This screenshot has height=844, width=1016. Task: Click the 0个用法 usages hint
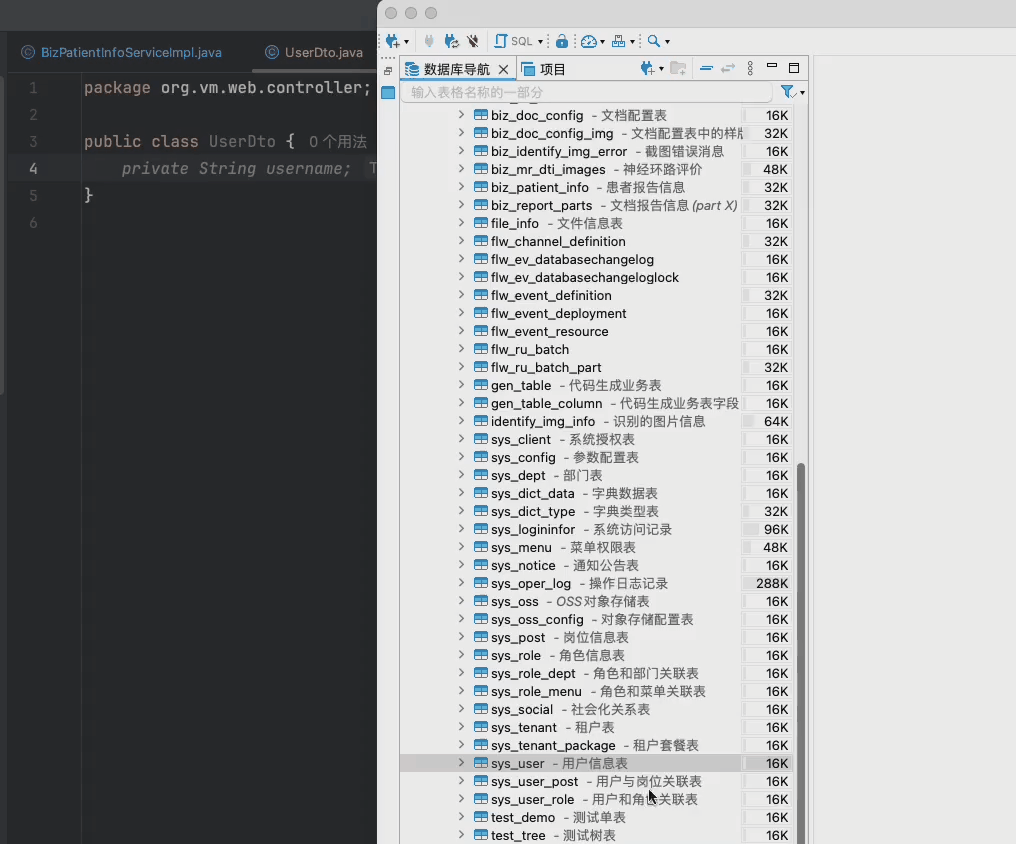[338, 142]
